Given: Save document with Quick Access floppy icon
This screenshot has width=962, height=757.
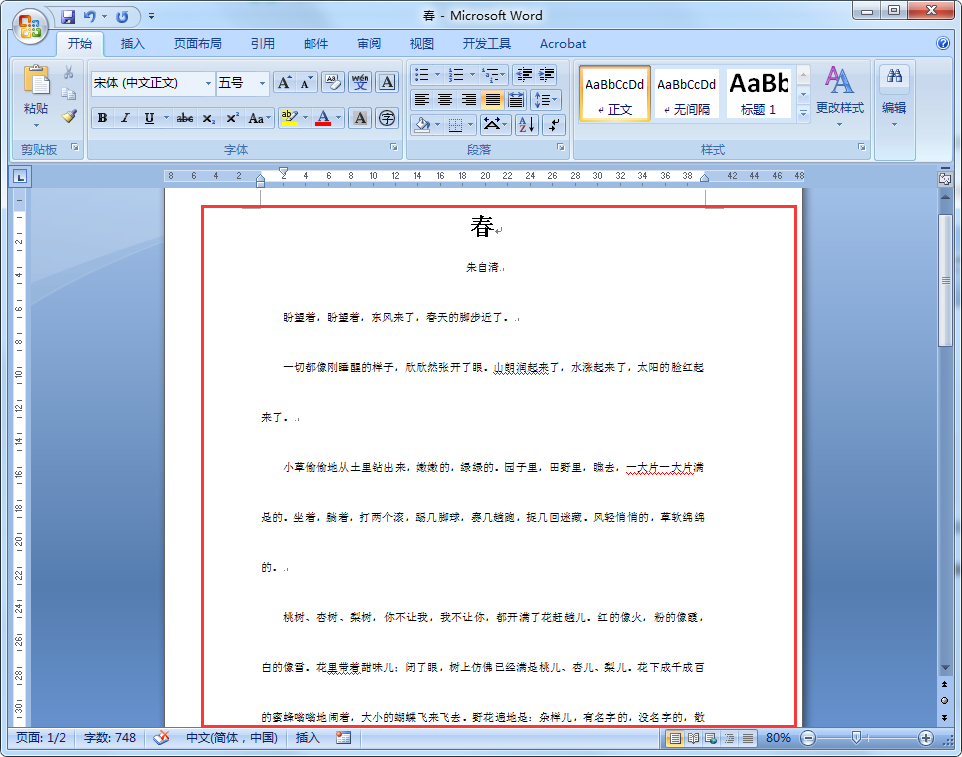Looking at the screenshot, I should (x=68, y=17).
